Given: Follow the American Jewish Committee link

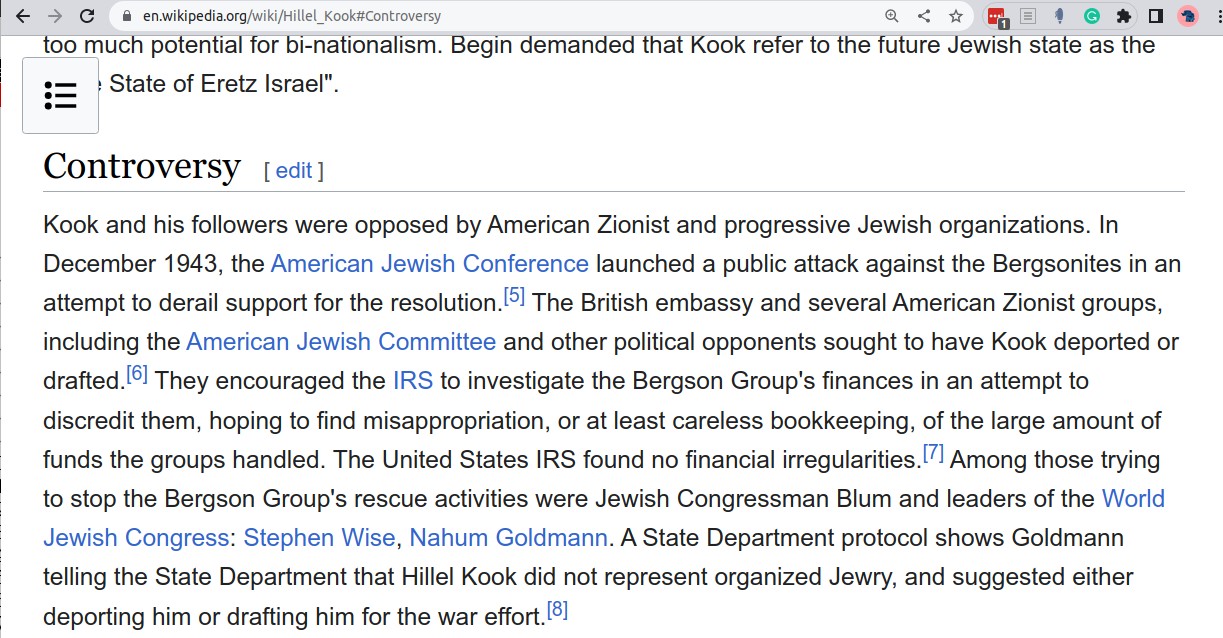Looking at the screenshot, I should click(x=341, y=342).
